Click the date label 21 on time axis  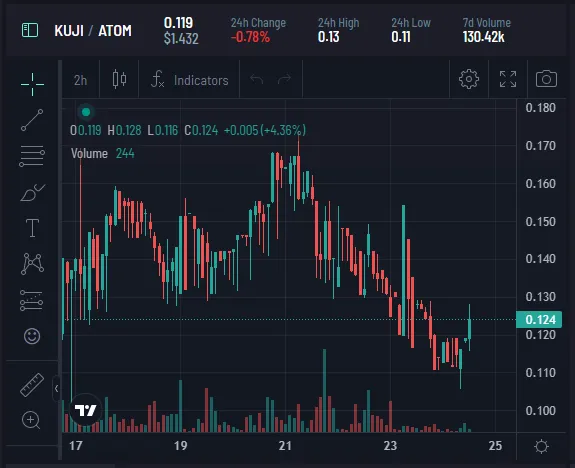(x=285, y=446)
